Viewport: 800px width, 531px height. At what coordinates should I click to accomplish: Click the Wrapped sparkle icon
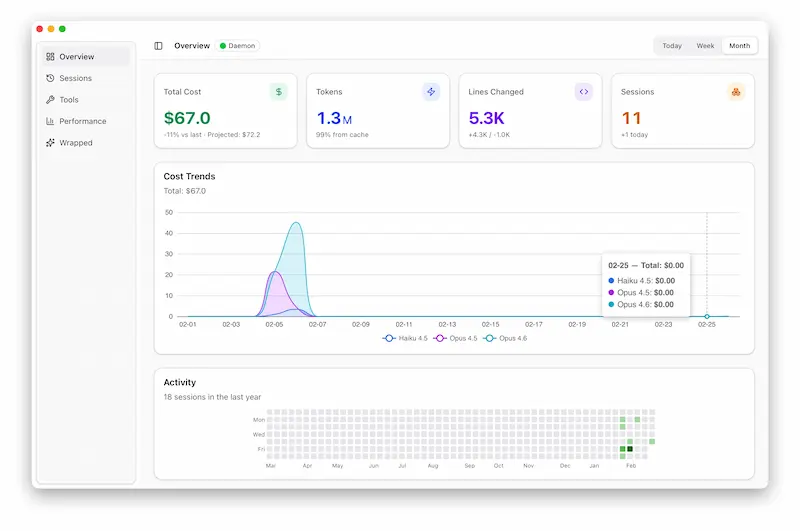tap(50, 143)
